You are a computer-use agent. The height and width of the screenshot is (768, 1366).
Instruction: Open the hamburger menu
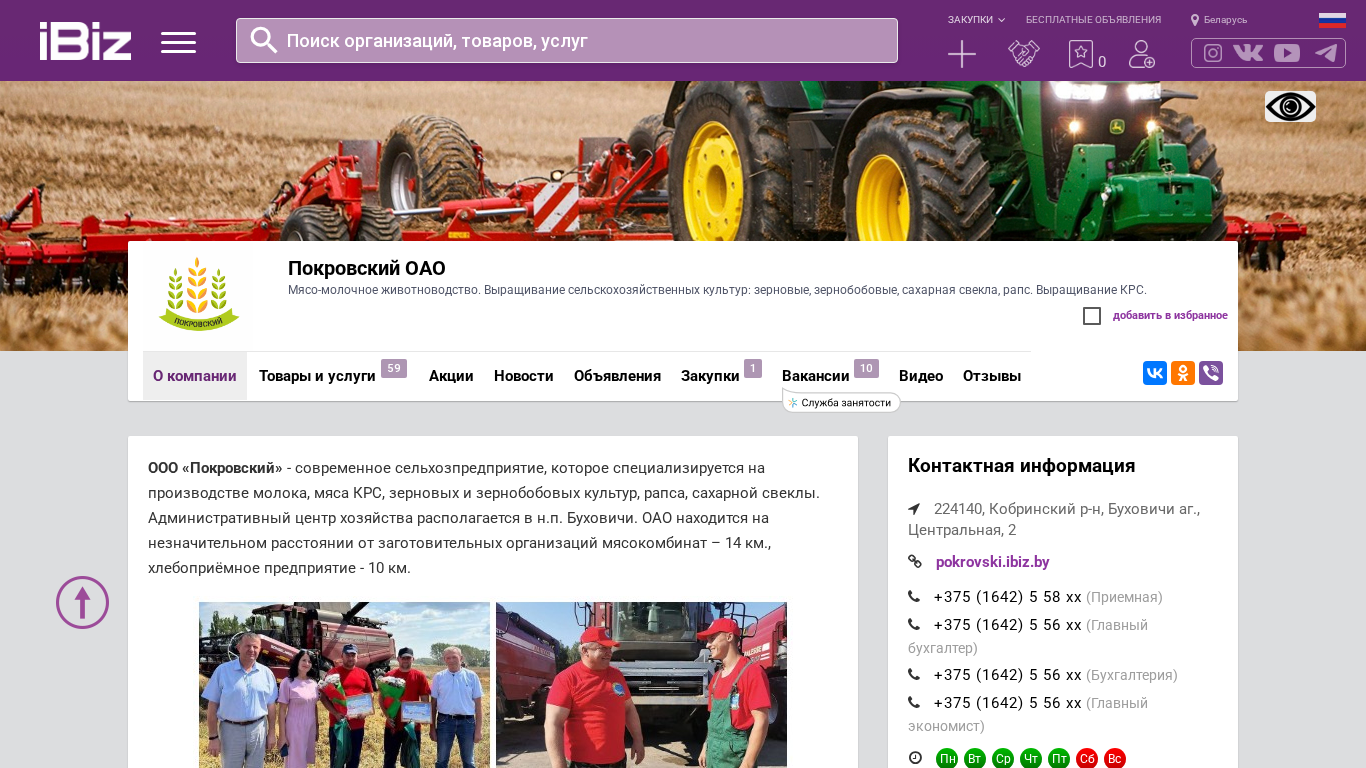click(x=178, y=42)
